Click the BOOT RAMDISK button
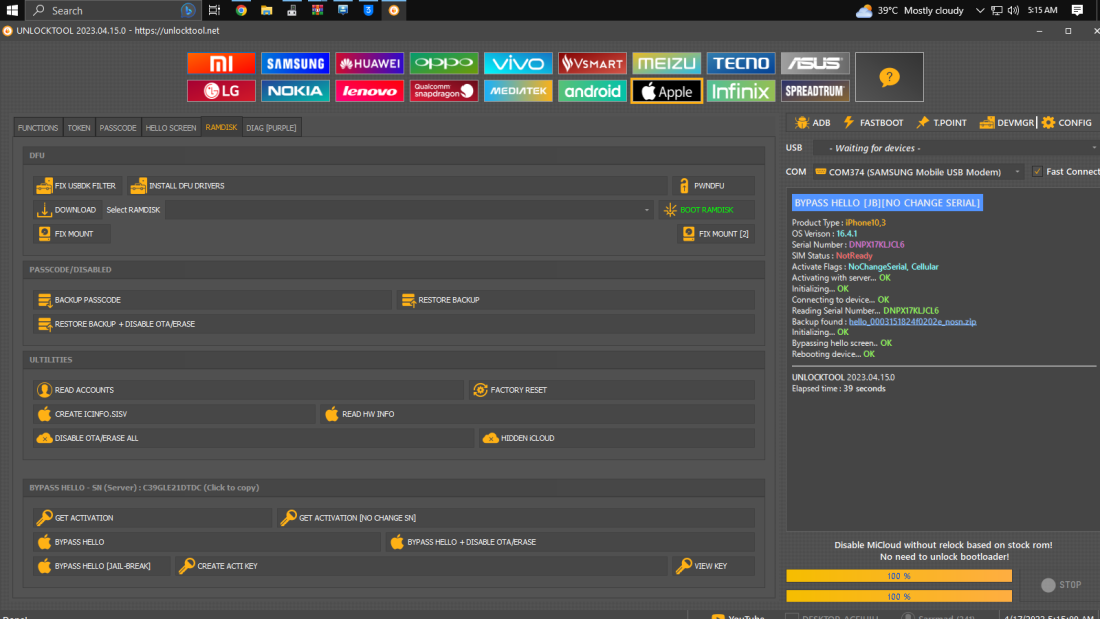Viewport: 1100px width, 619px height. [706, 210]
